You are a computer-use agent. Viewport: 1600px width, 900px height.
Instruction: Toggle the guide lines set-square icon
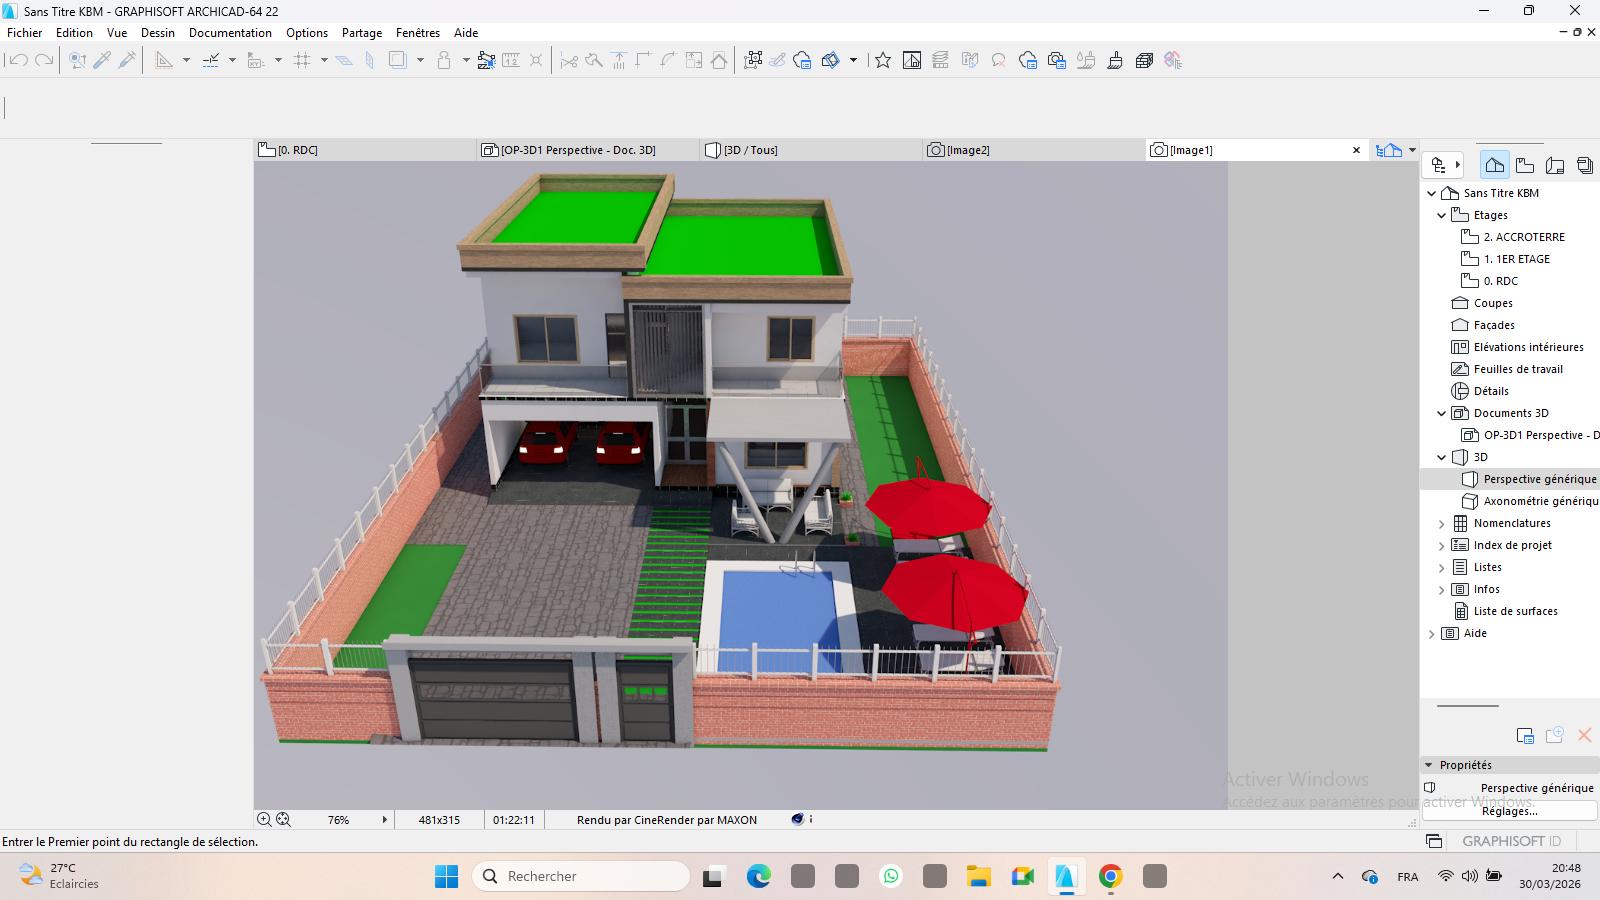tap(164, 61)
